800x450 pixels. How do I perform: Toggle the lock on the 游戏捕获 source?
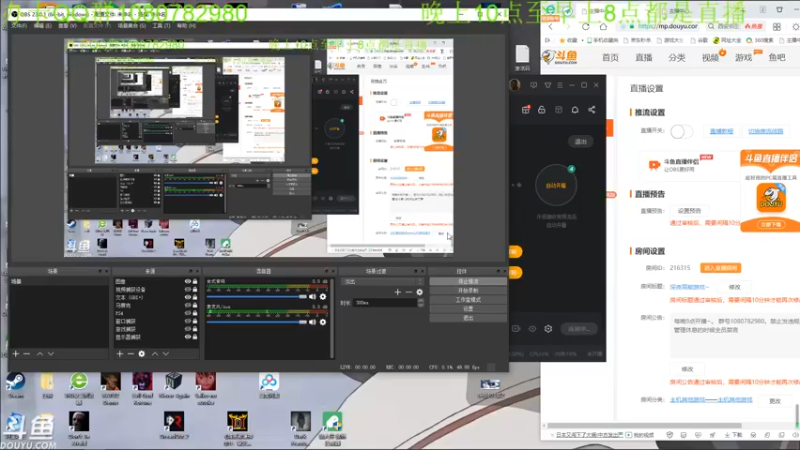click(x=194, y=329)
